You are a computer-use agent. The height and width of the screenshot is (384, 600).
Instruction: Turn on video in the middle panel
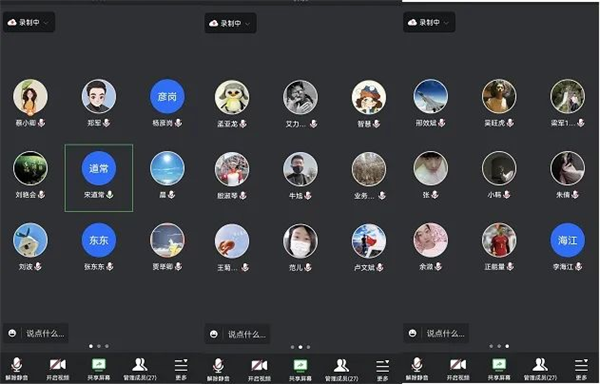tap(259, 369)
